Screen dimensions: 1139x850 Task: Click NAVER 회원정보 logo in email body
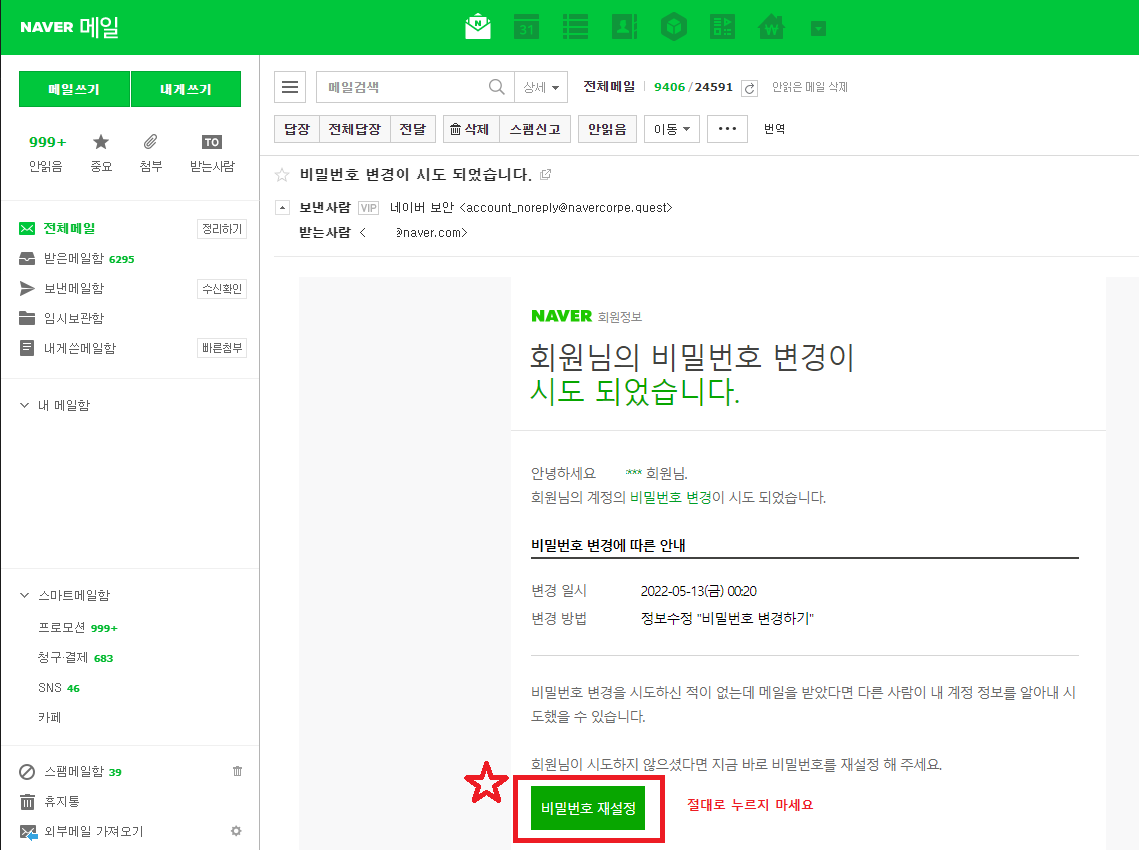click(x=586, y=316)
